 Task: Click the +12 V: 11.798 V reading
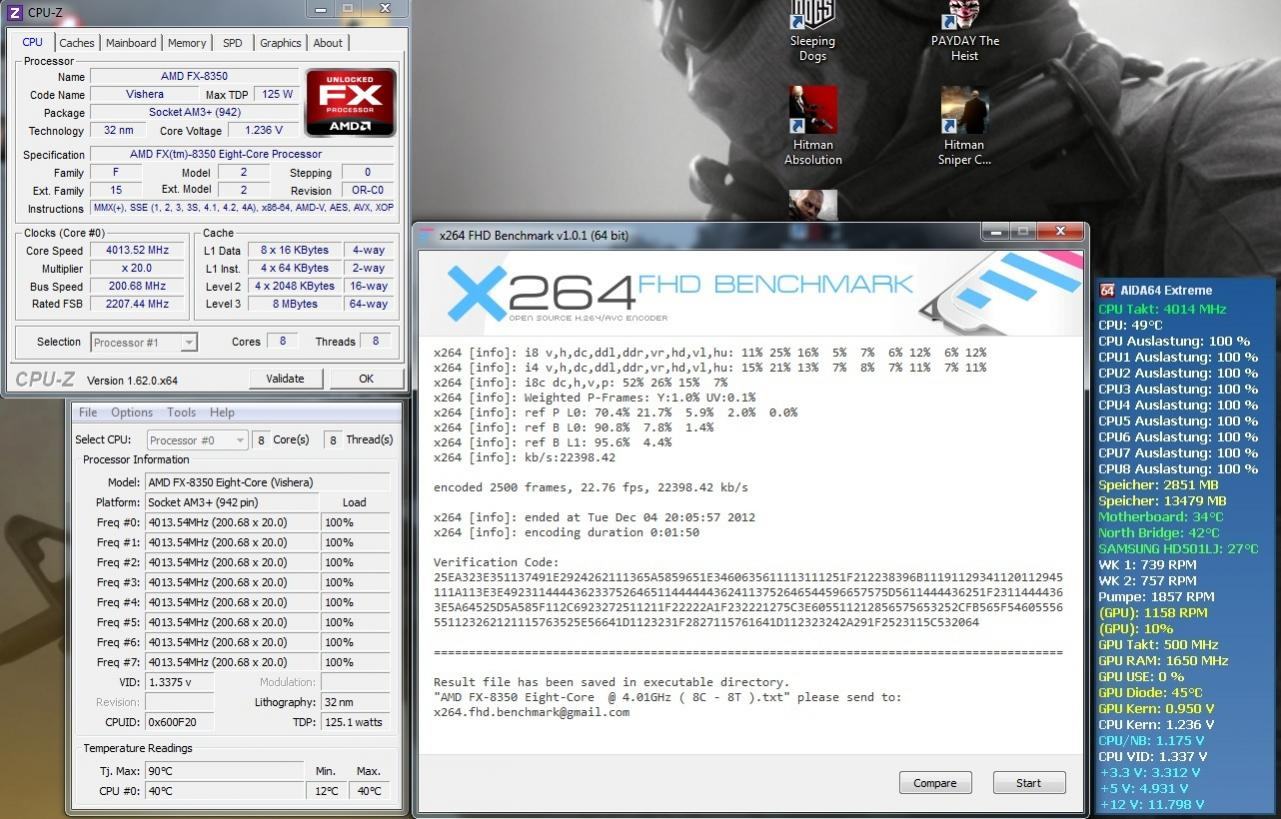point(1151,805)
